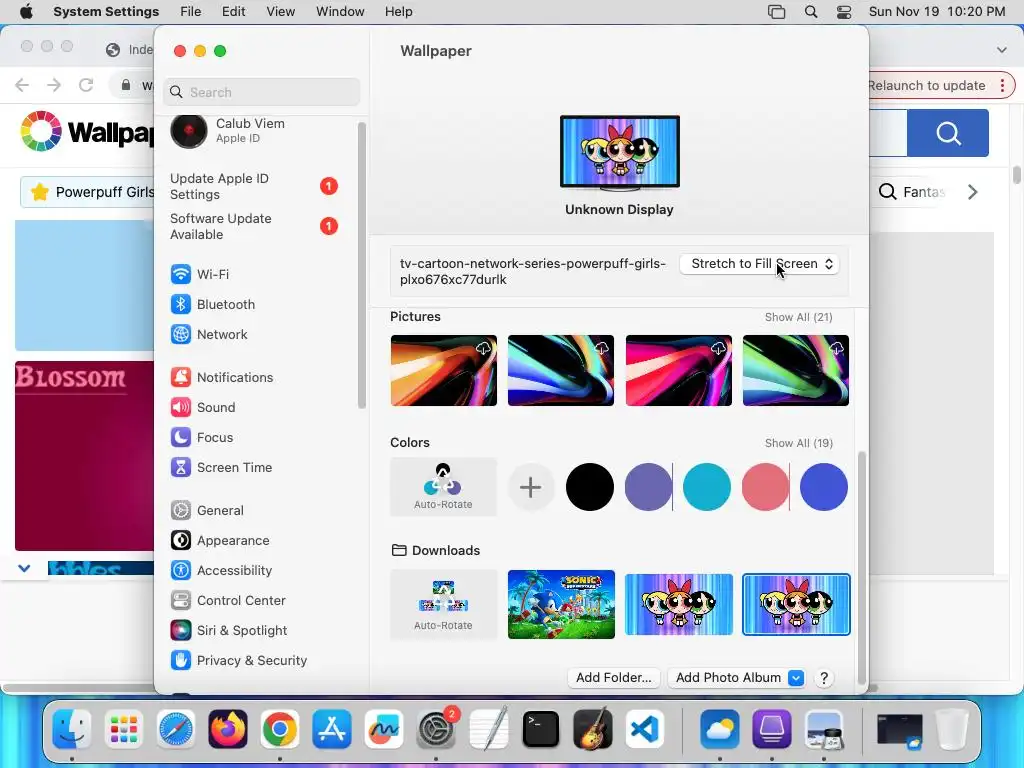This screenshot has width=1024, height=768.
Task: Open Wi-Fi settings in sidebar
Action: [199, 274]
